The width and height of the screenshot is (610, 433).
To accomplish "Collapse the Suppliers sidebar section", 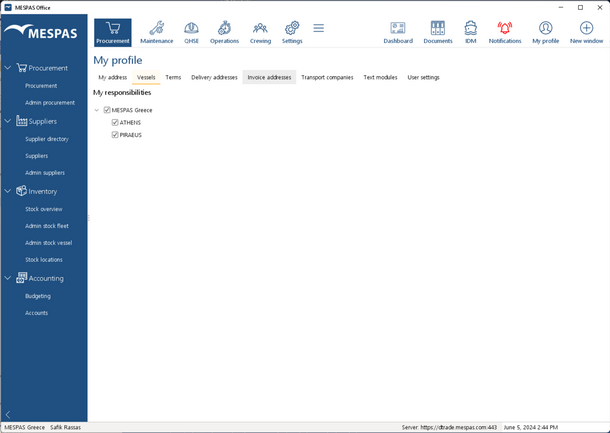I will 7,121.
